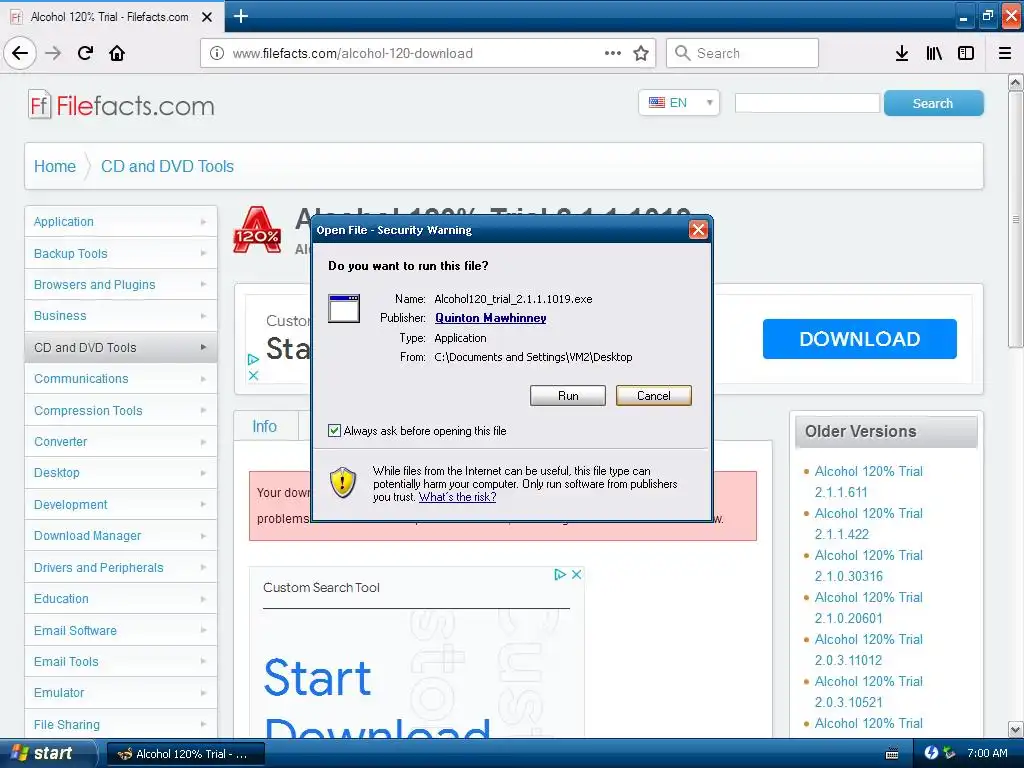Click the application file icon in dialog
Image resolution: width=1024 pixels, height=768 pixels.
coord(344,308)
